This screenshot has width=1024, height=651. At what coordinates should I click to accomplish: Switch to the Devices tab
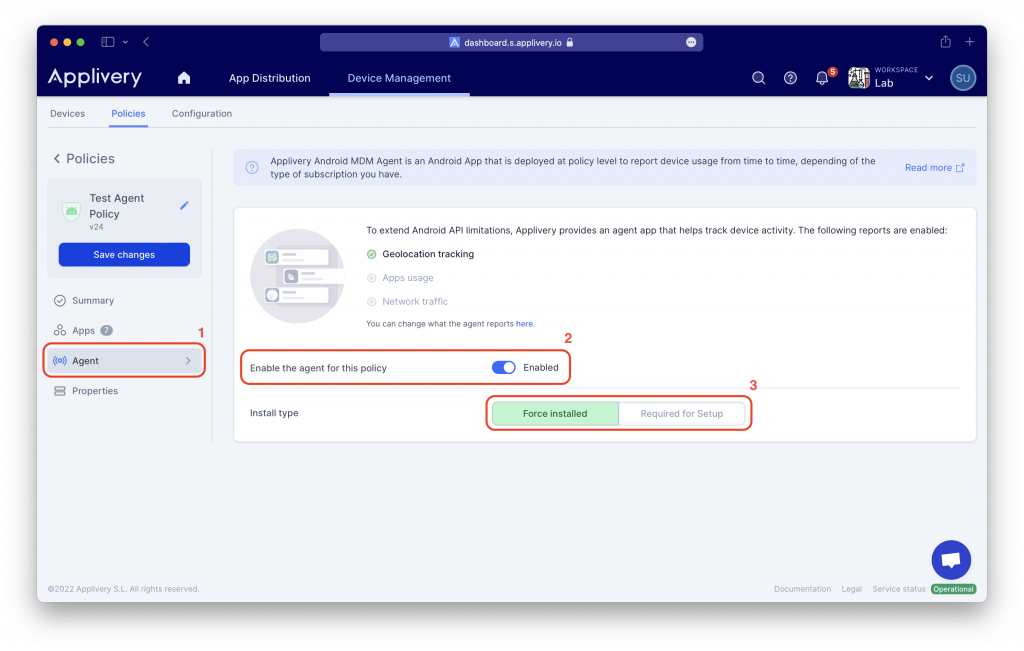67,114
